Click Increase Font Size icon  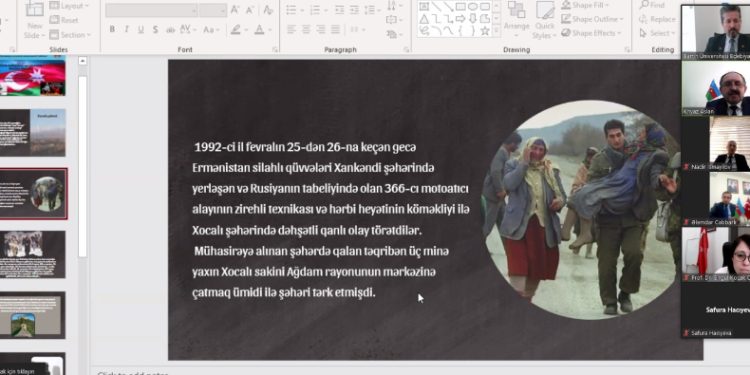point(234,10)
